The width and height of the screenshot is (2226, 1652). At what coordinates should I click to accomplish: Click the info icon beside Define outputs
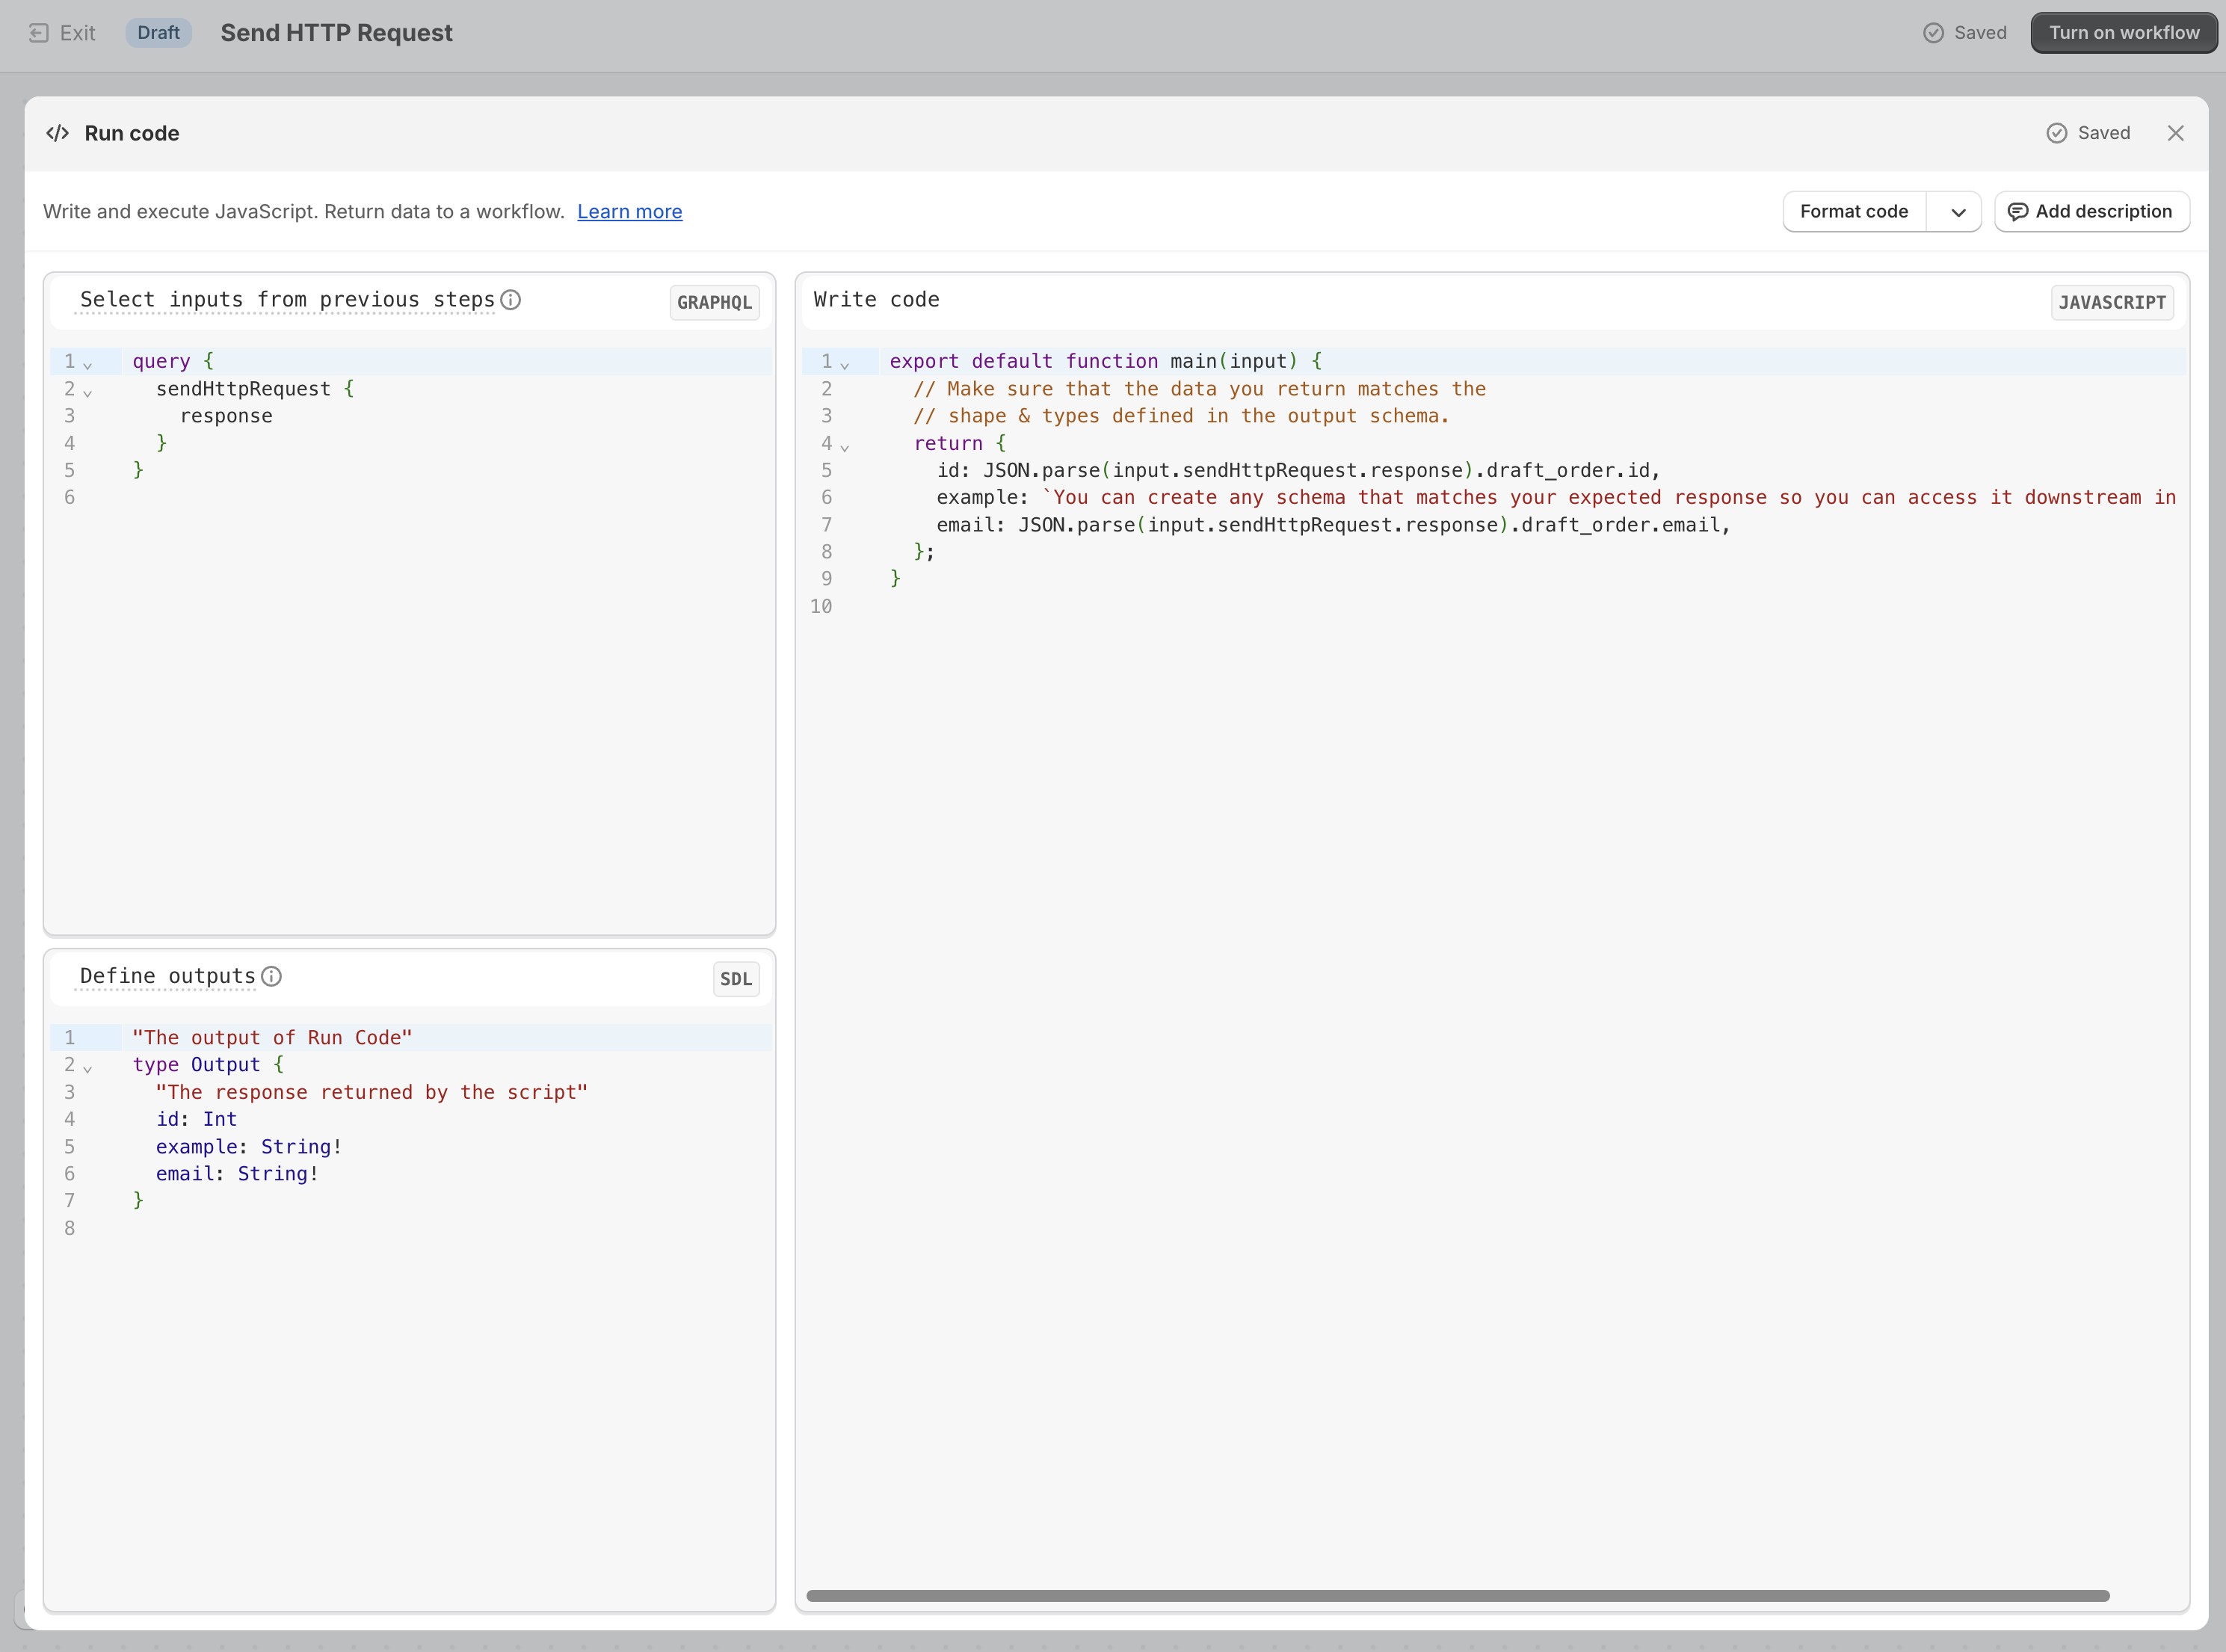click(x=271, y=976)
